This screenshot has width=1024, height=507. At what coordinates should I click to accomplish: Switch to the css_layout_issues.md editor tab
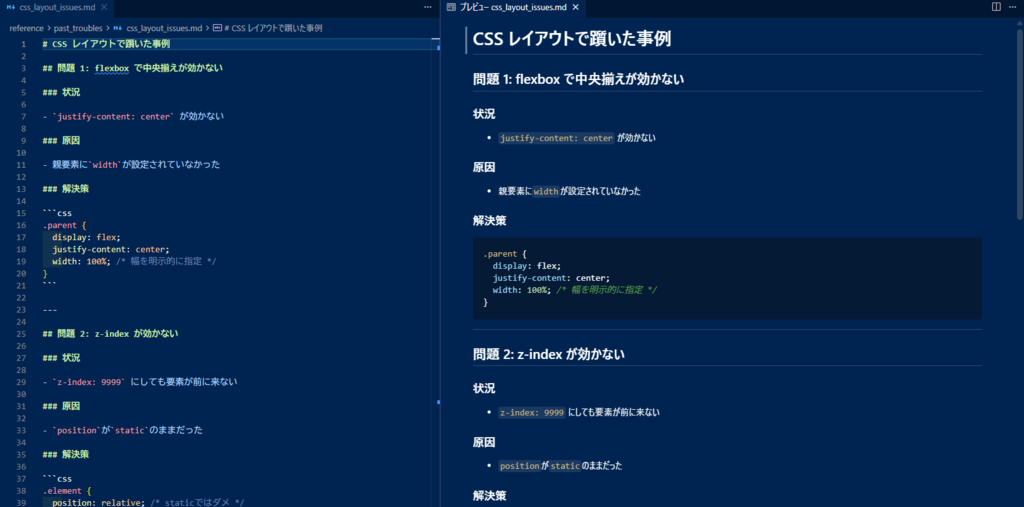[56, 7]
